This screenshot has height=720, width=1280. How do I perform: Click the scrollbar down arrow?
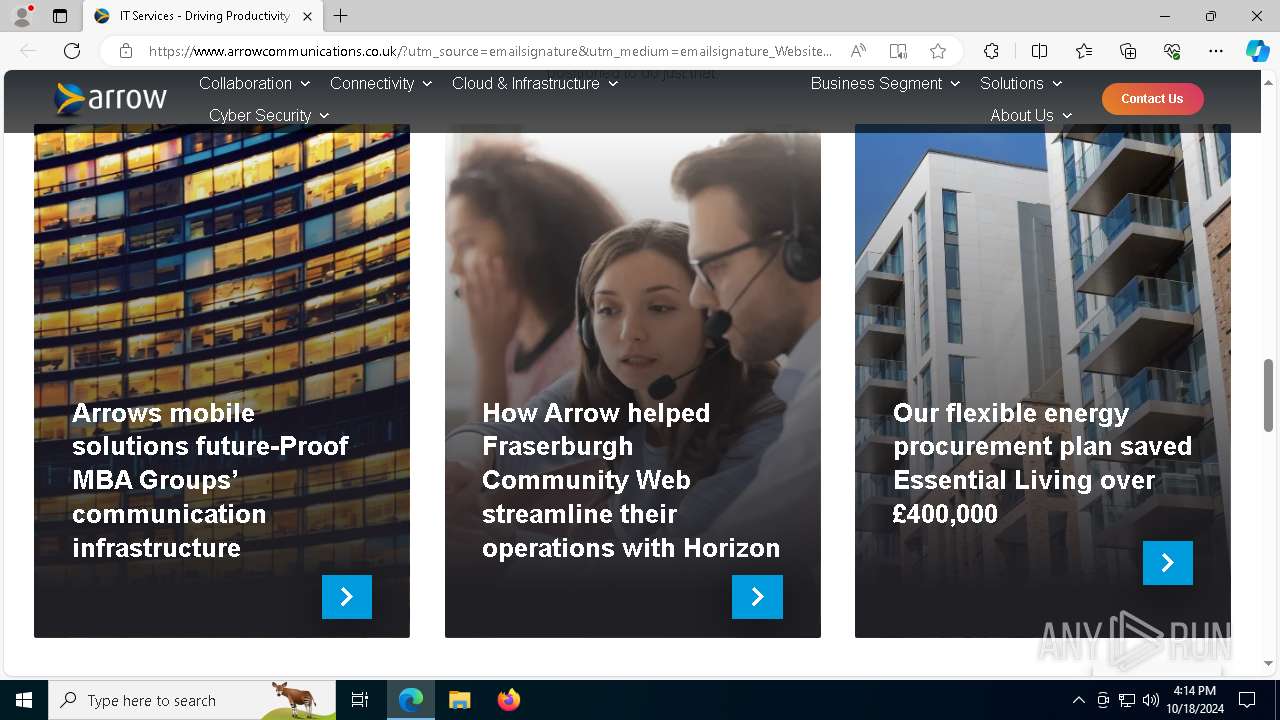pos(1269,663)
